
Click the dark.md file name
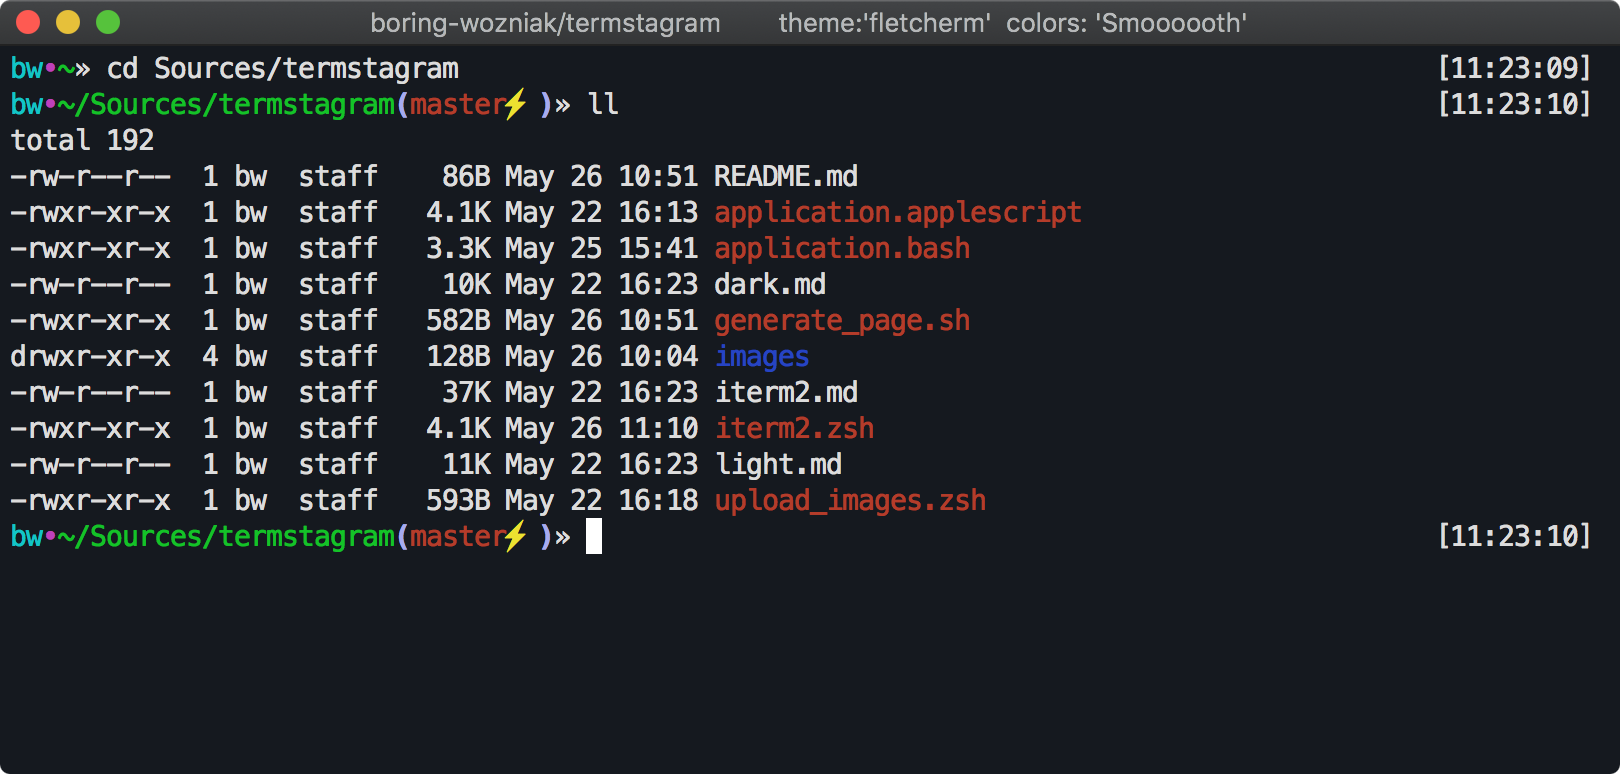pyautogui.click(x=770, y=284)
